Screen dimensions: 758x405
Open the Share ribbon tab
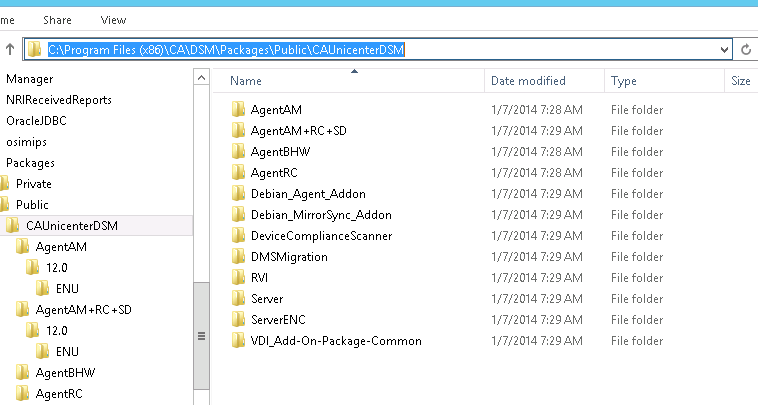point(57,20)
